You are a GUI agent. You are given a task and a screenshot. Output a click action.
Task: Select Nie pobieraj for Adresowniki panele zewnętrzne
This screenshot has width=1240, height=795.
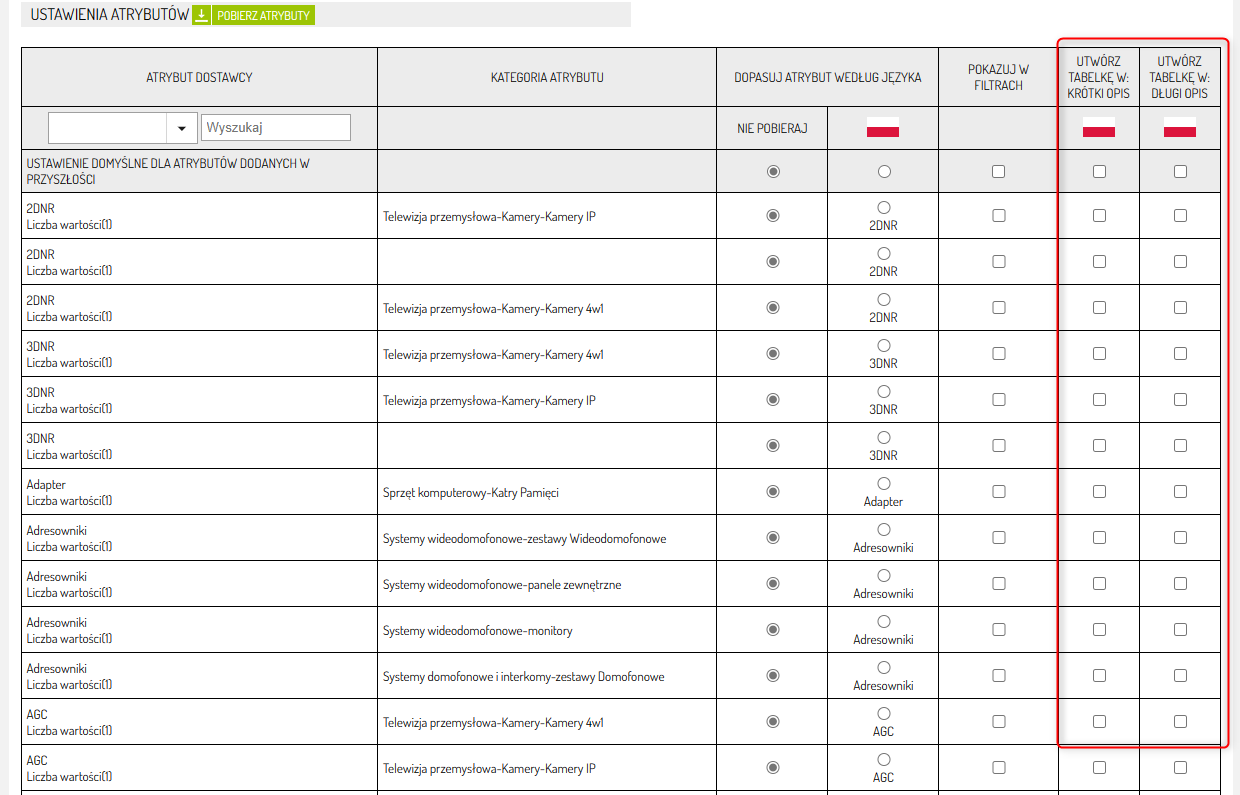pos(772,583)
